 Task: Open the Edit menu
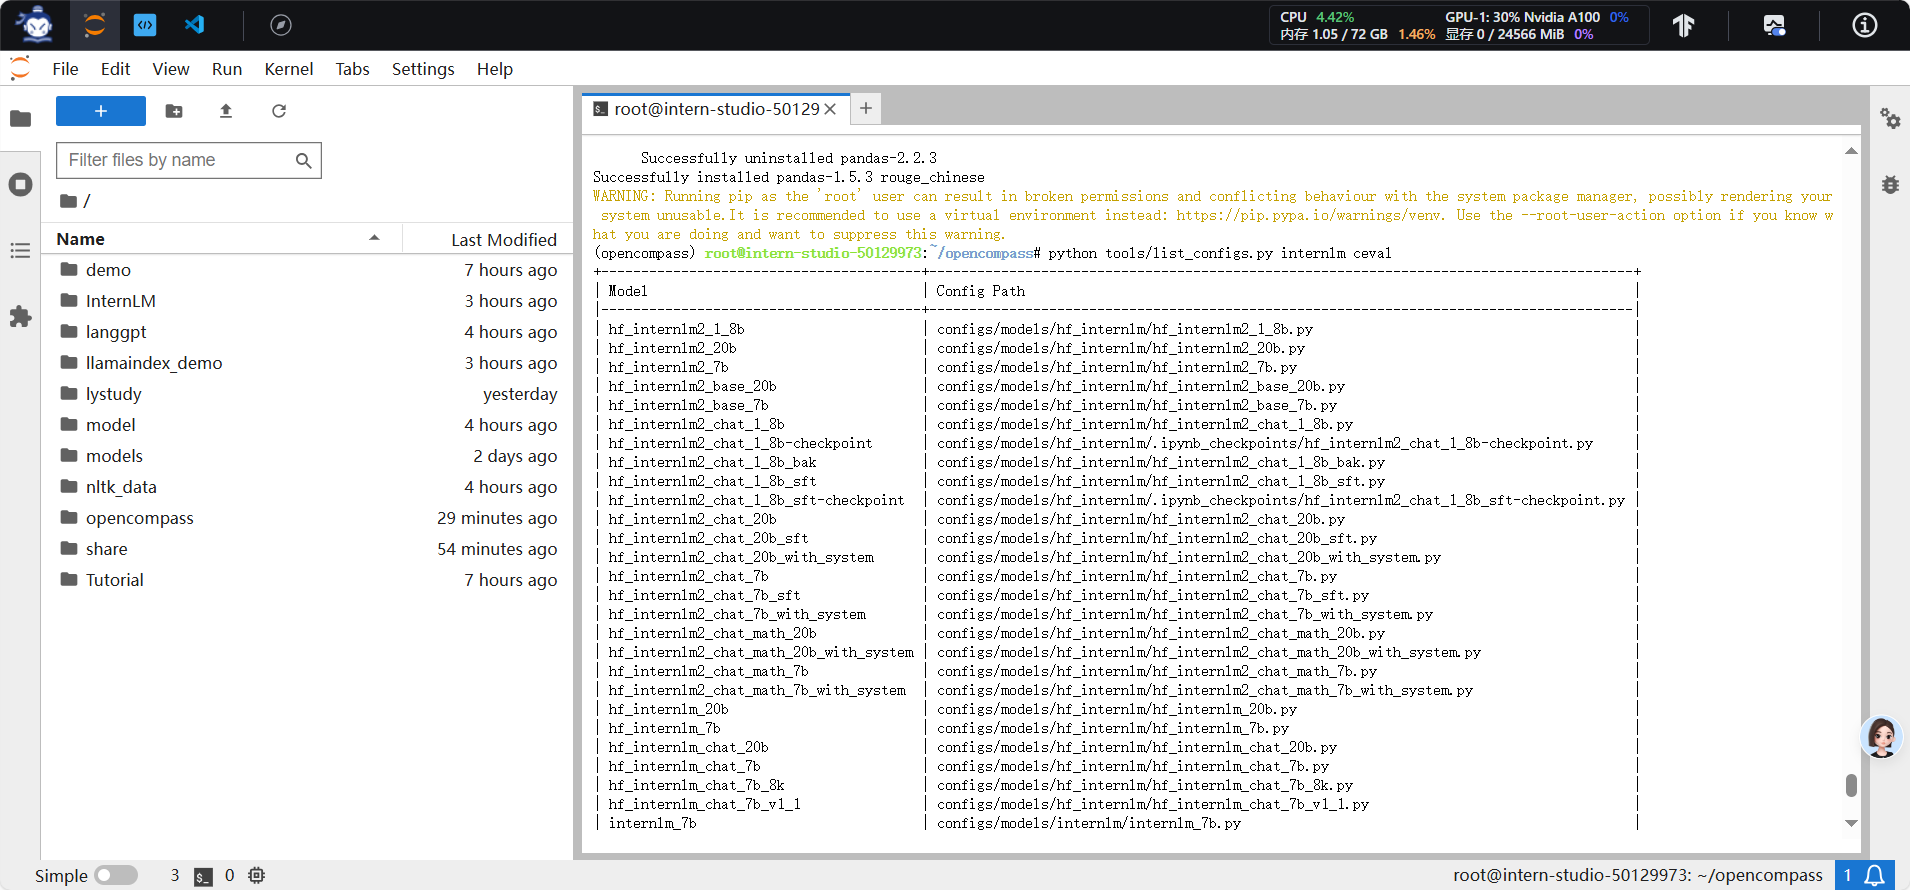click(x=115, y=68)
